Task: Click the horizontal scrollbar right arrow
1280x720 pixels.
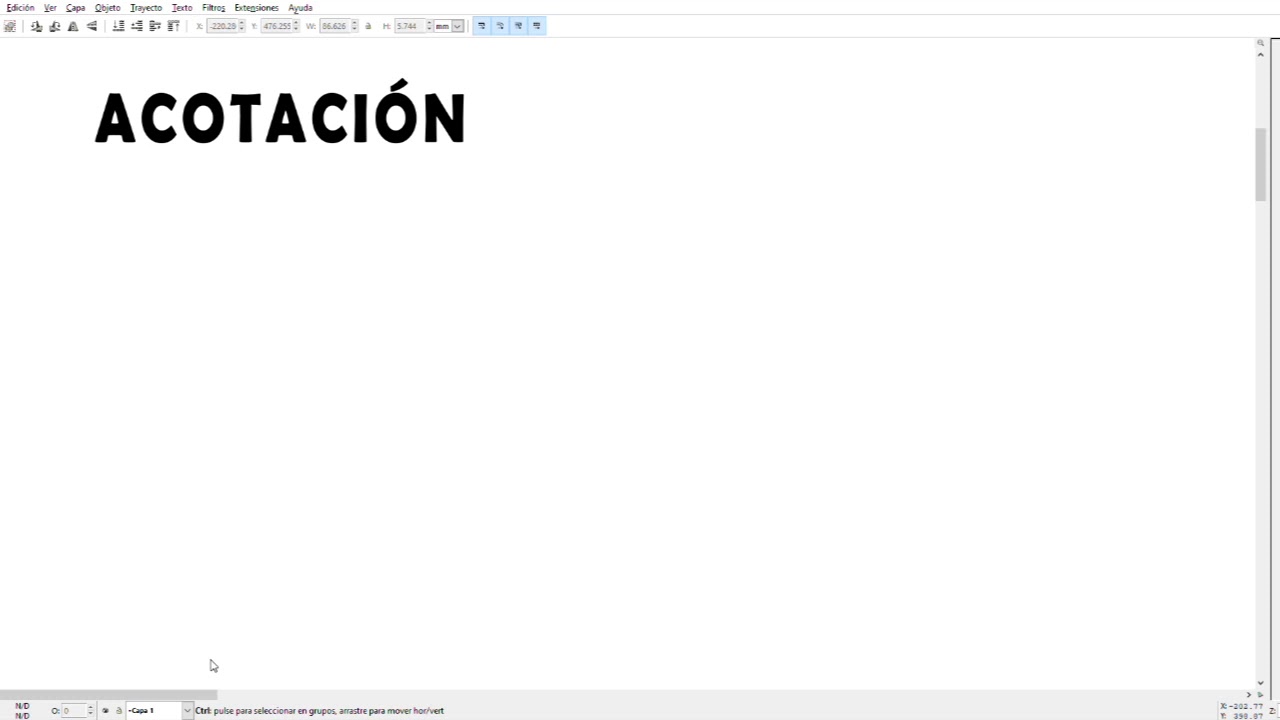Action: [1248, 694]
